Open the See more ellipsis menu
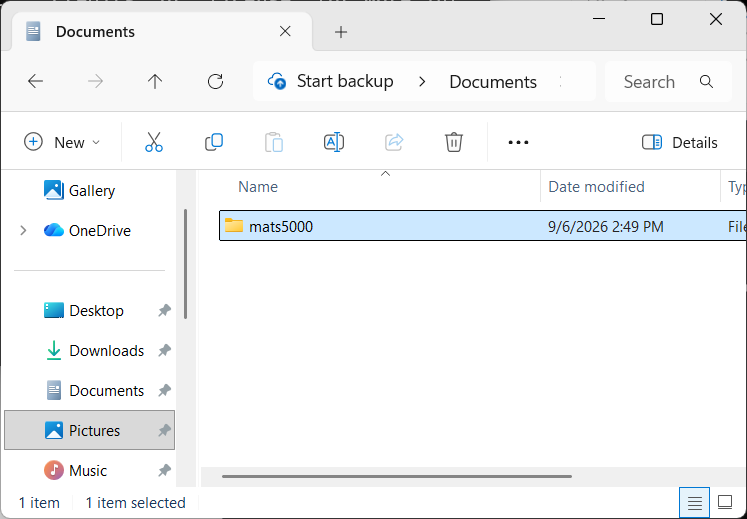This screenshot has width=747, height=519. pyautogui.click(x=518, y=142)
